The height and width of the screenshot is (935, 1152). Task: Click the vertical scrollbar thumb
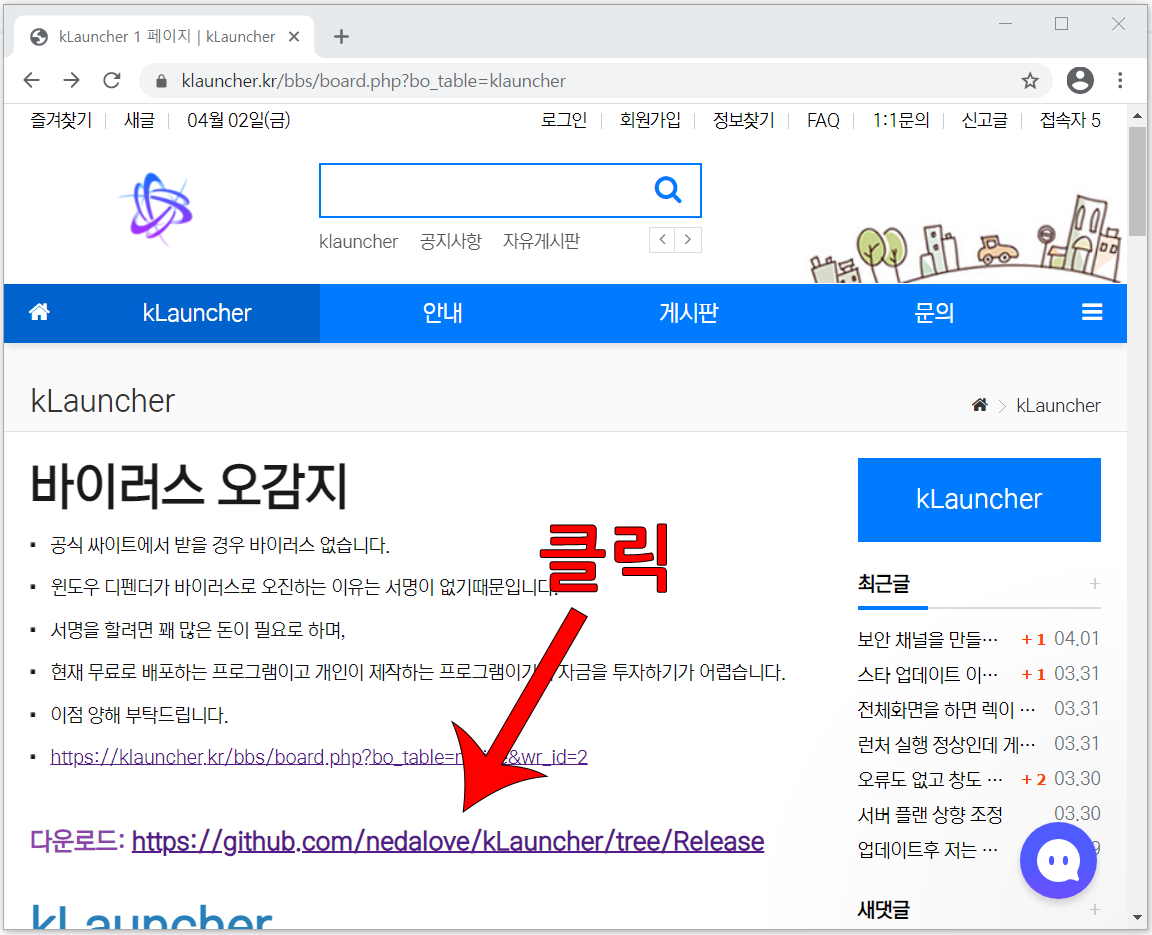click(x=1137, y=181)
